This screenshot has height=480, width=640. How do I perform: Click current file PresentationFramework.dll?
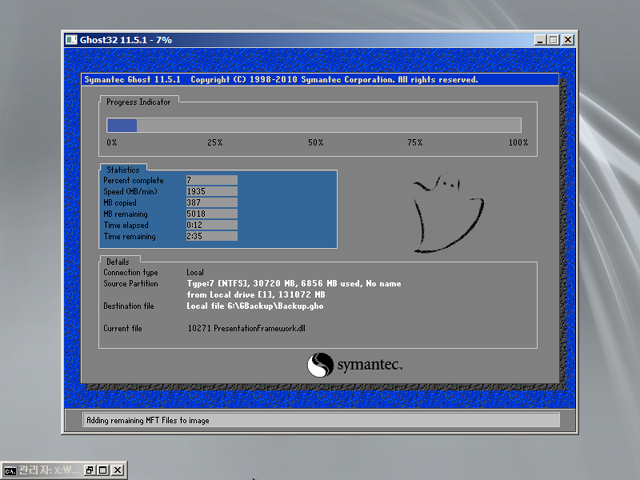pos(247,328)
